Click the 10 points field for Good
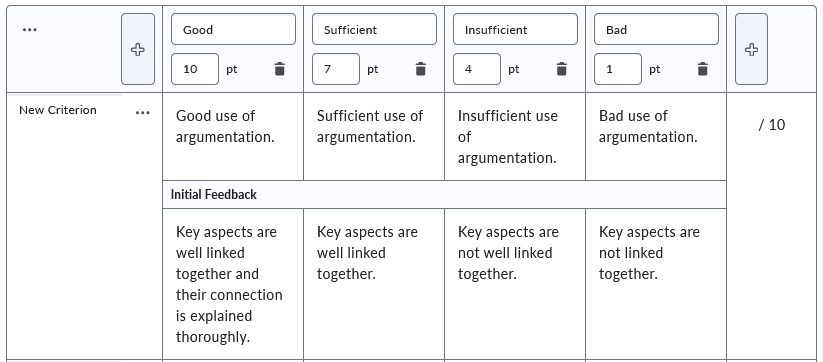The height and width of the screenshot is (362, 823). 195,69
